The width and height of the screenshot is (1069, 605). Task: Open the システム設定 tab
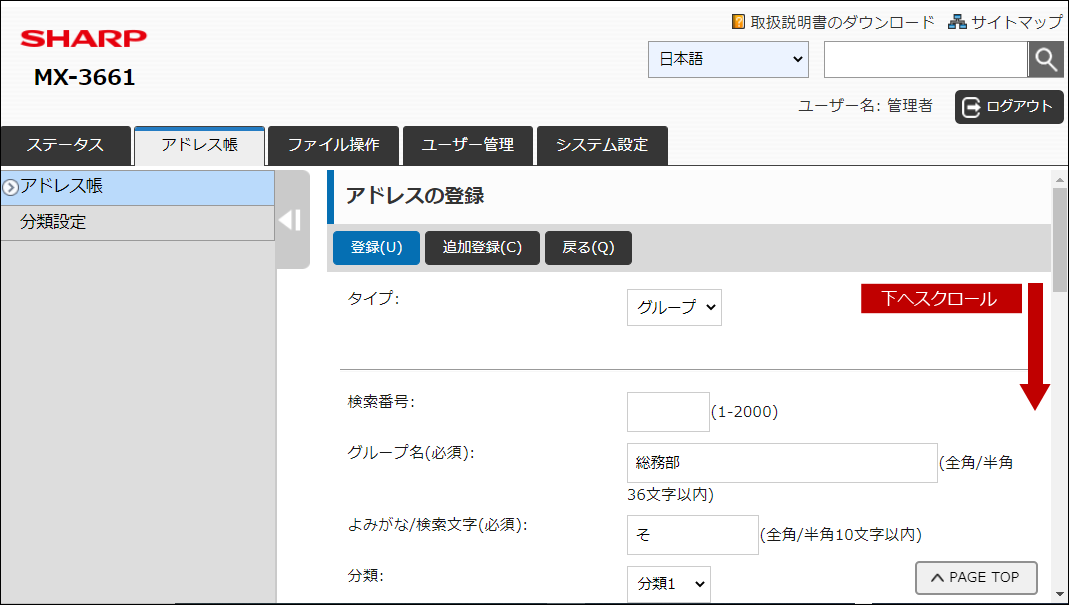click(x=602, y=145)
